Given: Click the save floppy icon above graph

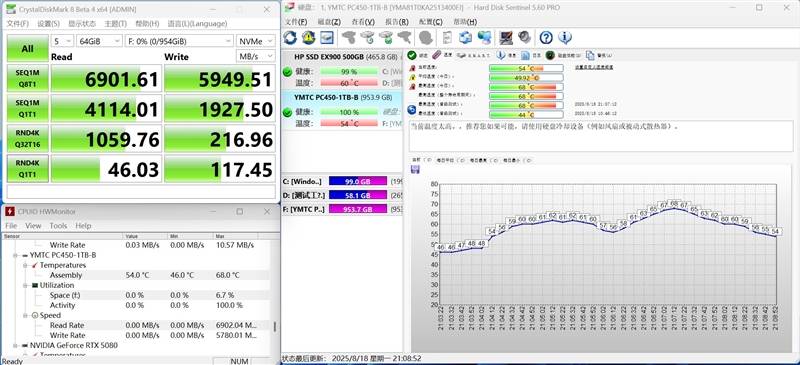Looking at the screenshot, I should [x=415, y=169].
